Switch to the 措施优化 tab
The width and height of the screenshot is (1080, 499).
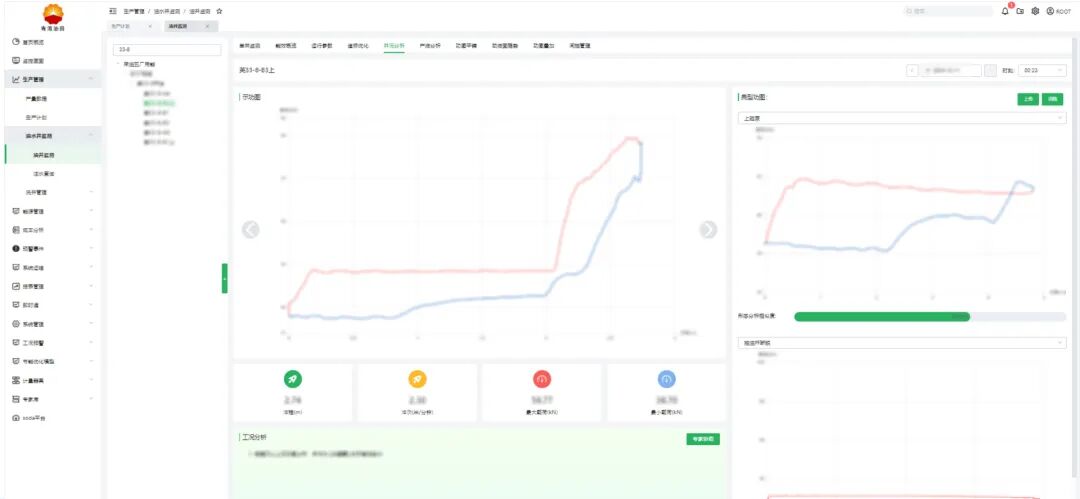tap(357, 45)
